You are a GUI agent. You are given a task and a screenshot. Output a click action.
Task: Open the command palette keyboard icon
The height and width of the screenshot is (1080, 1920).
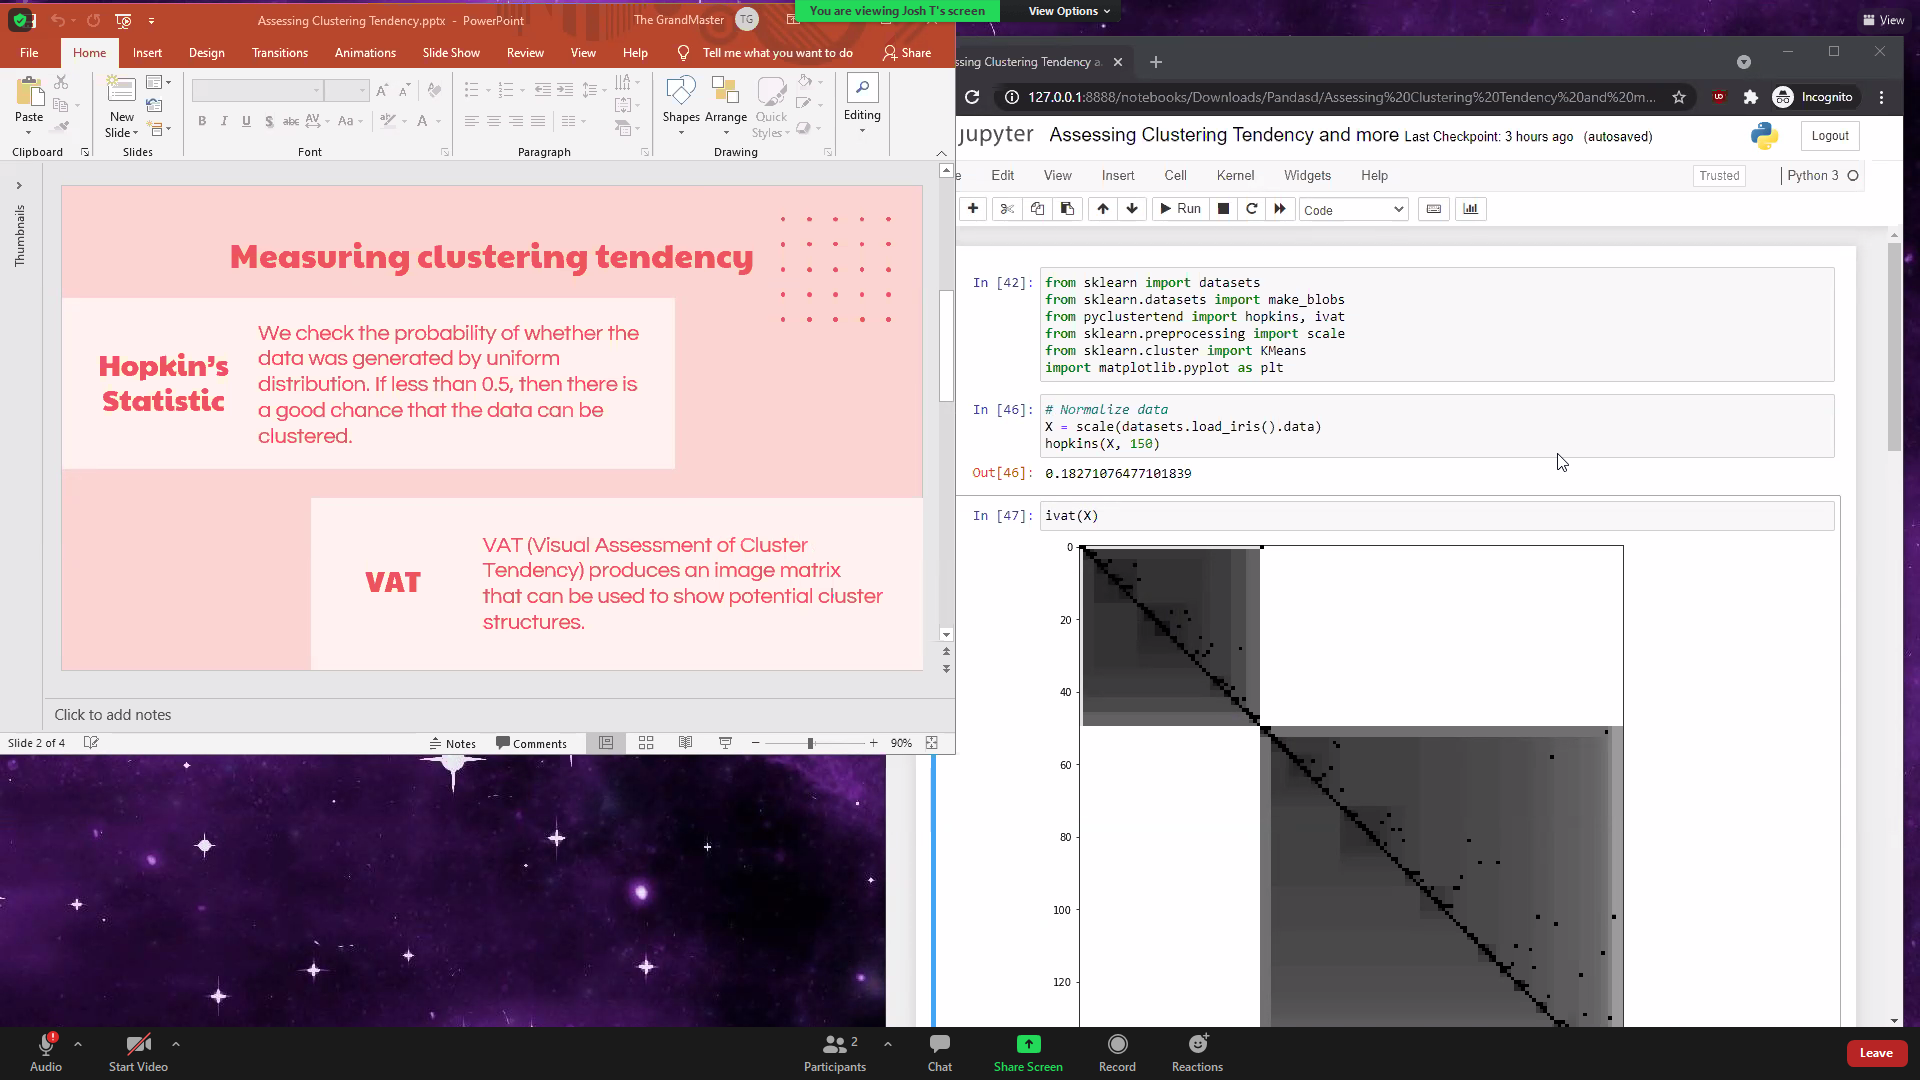click(1433, 209)
